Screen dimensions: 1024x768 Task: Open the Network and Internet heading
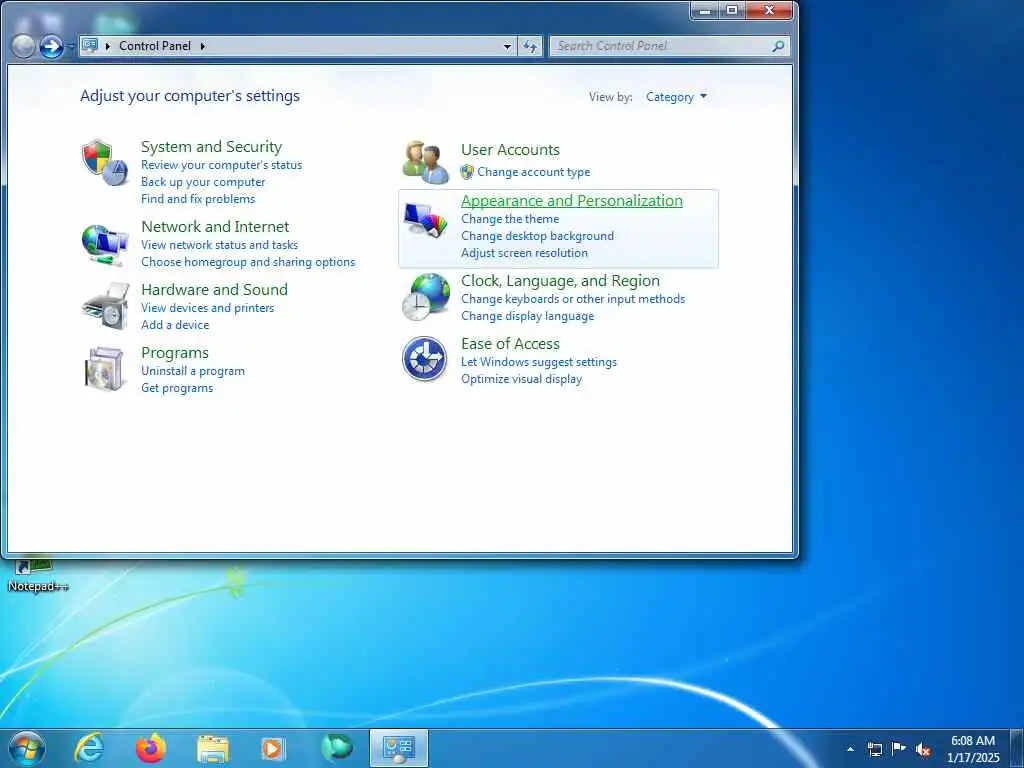click(215, 227)
